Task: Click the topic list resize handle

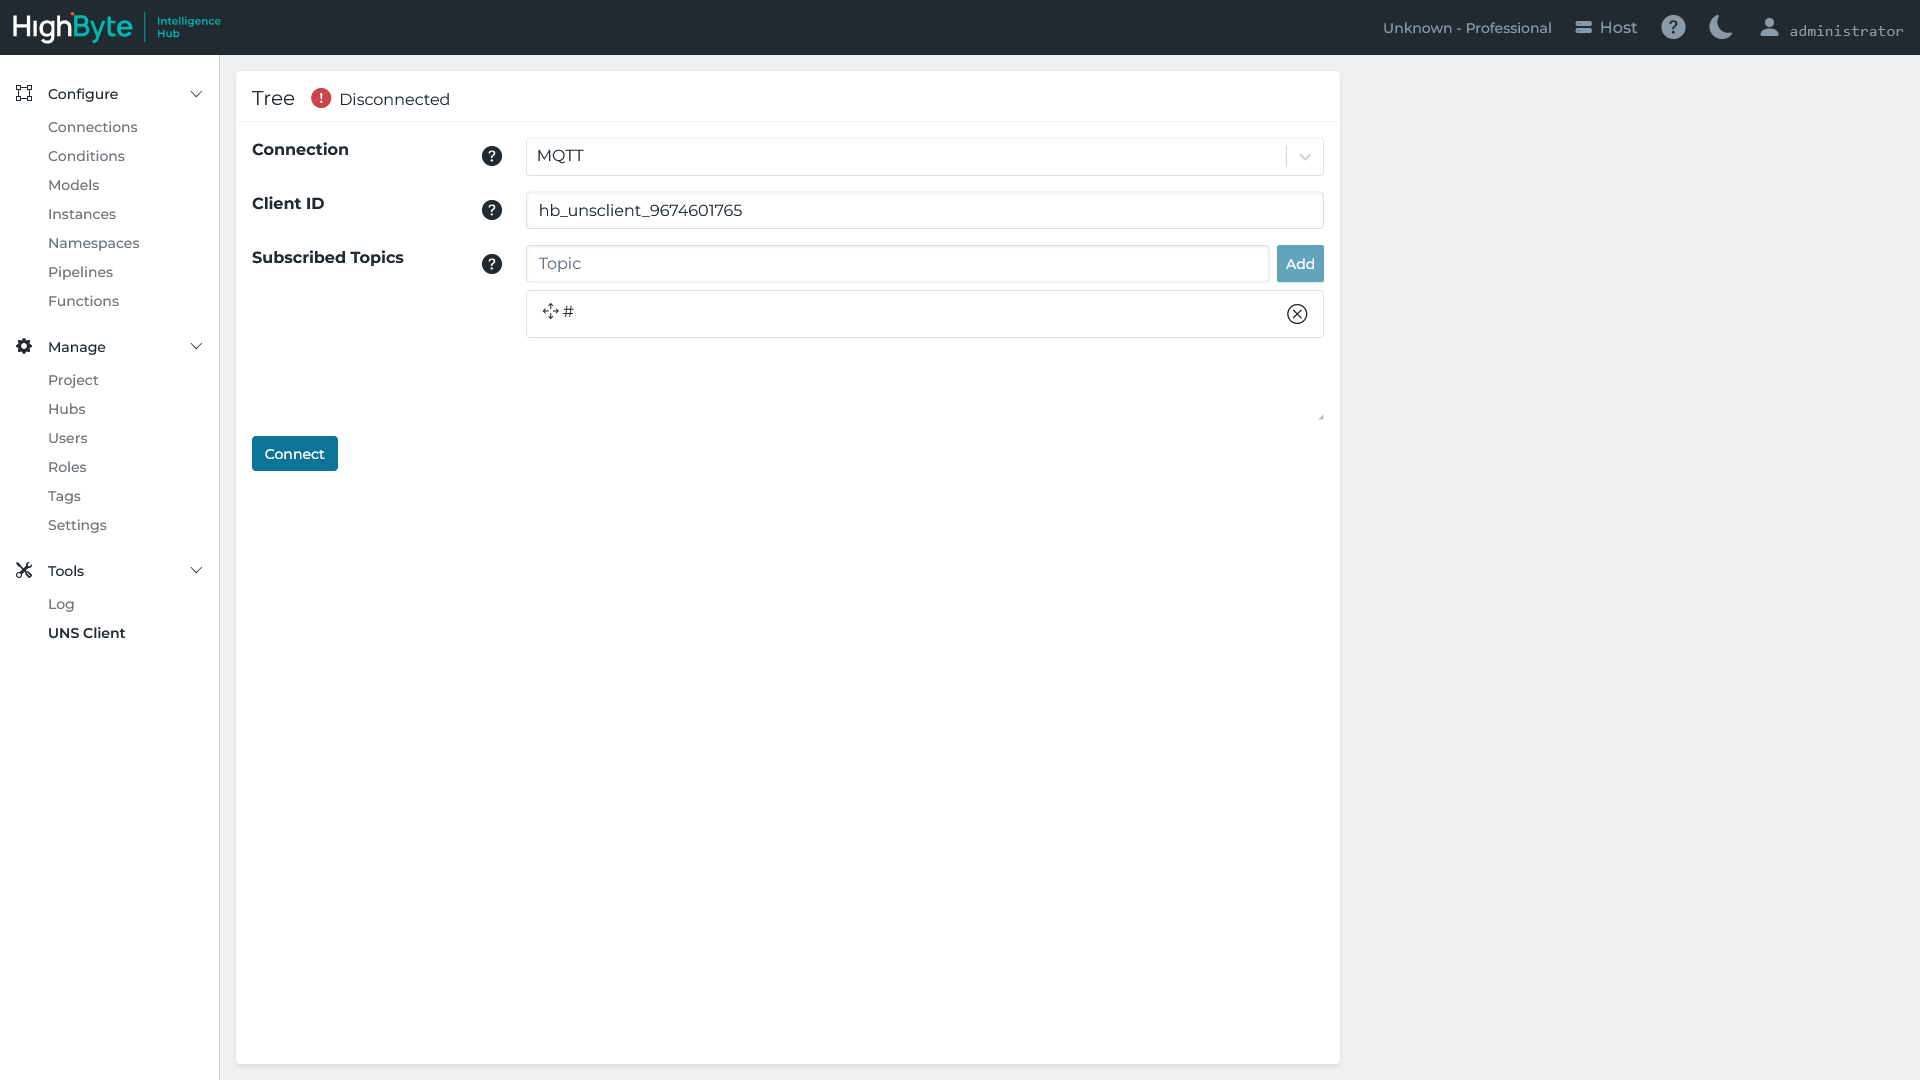Action: (1320, 417)
